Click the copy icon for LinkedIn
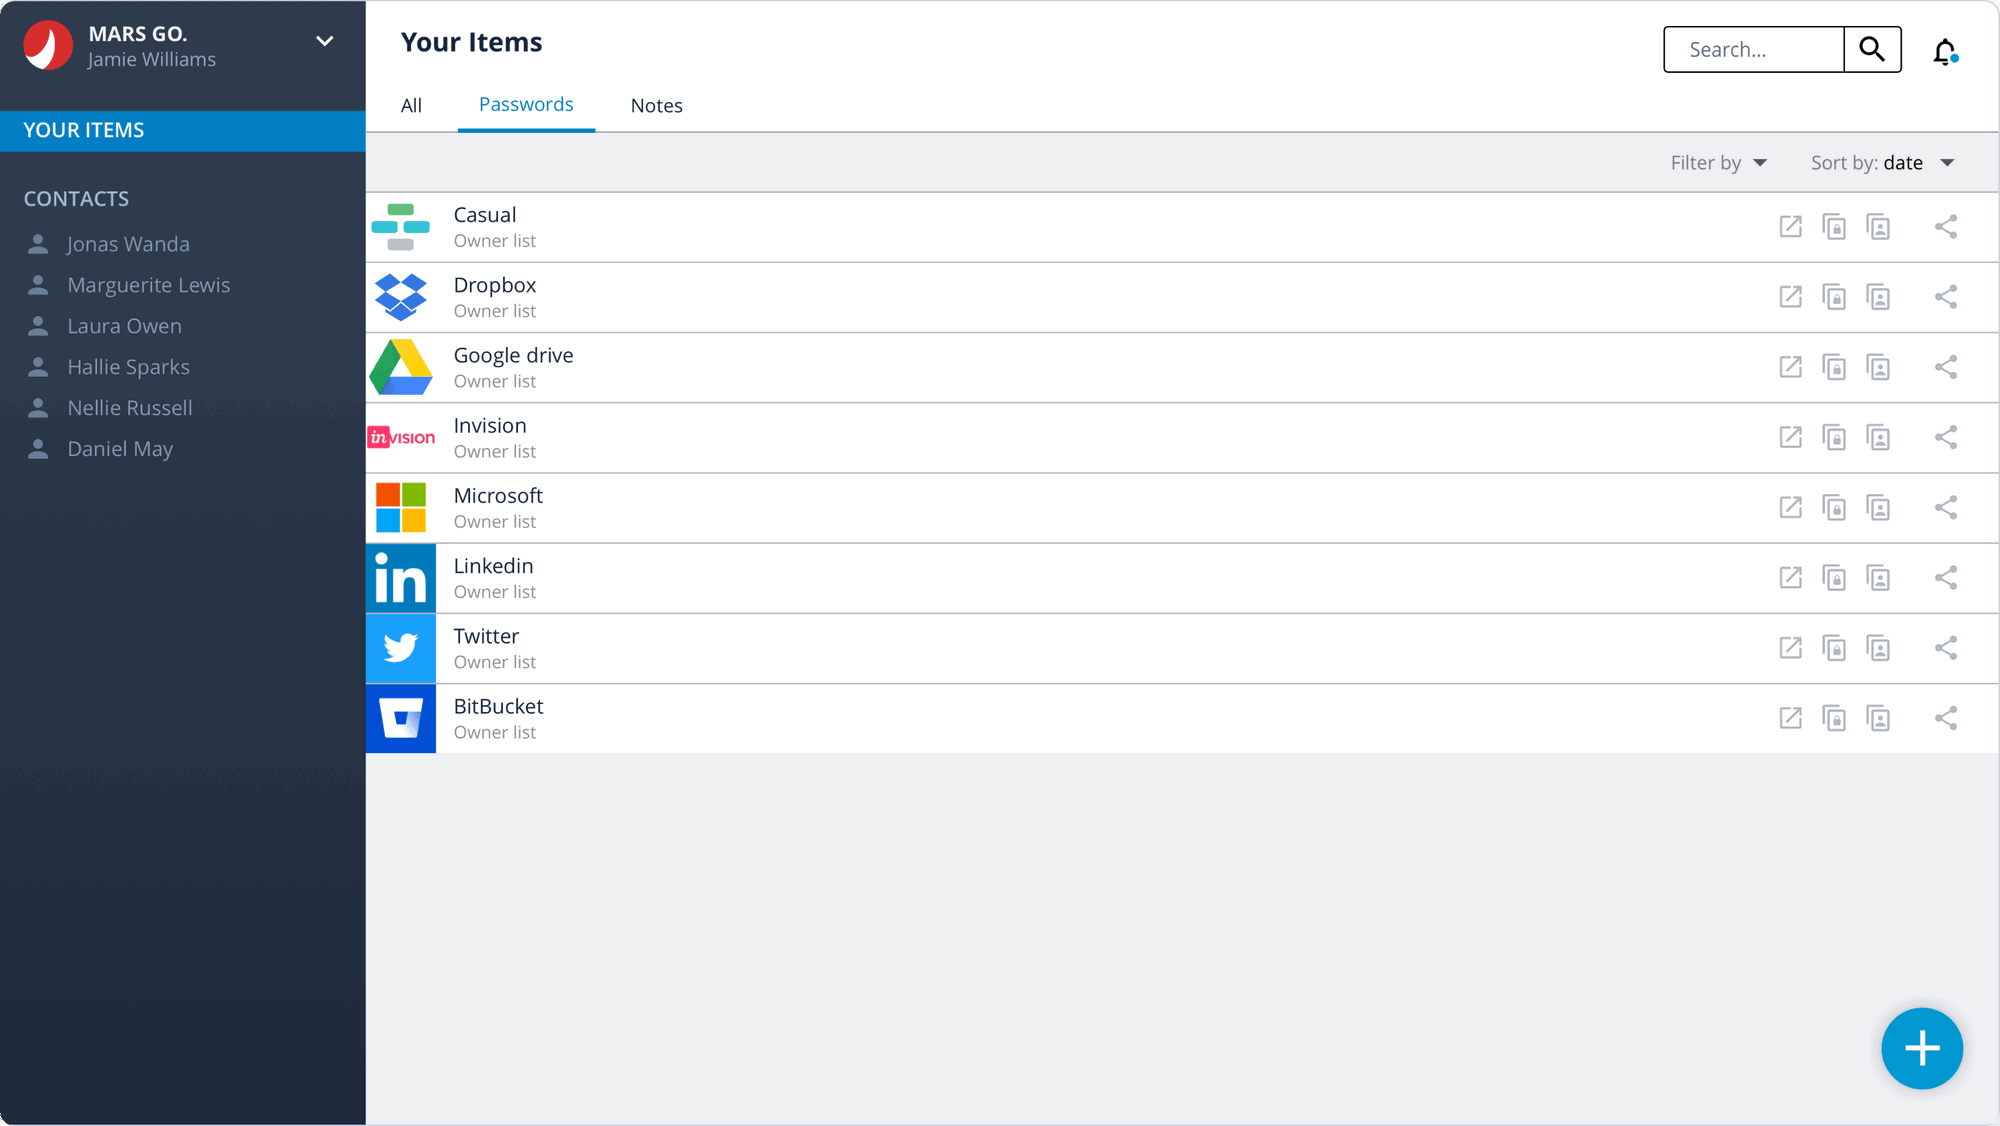This screenshot has width=2000, height=1126. [x=1832, y=577]
